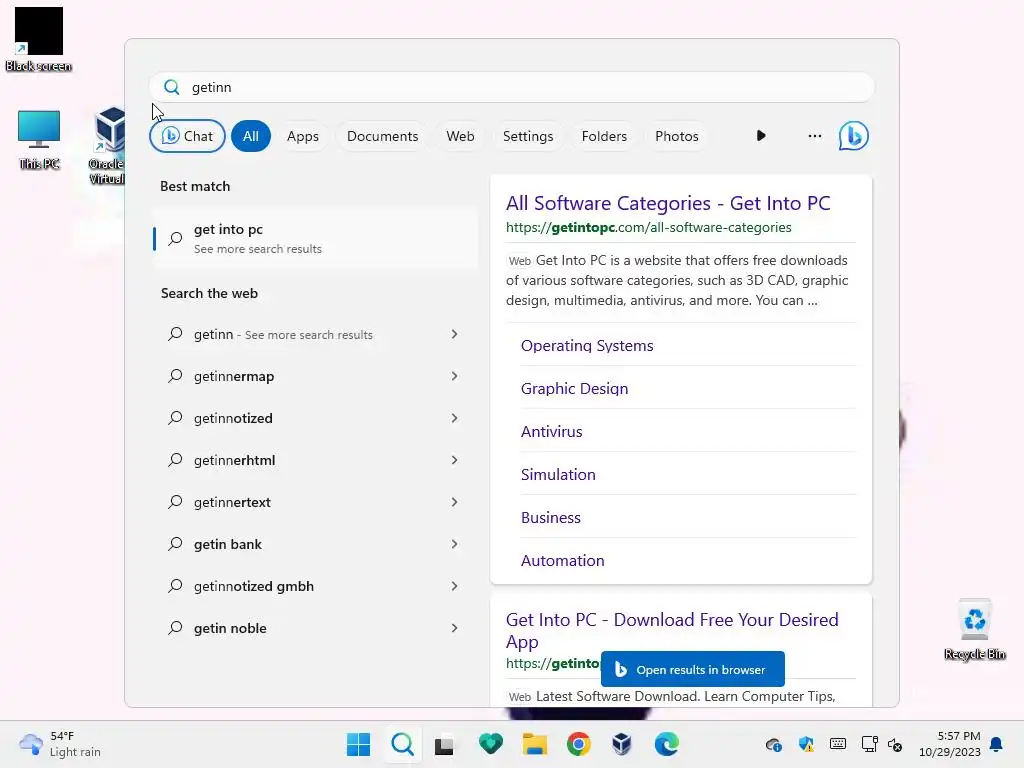Open getintopc.com/all-software-categories URL
Screen dimensions: 1024x768
click(x=648, y=227)
